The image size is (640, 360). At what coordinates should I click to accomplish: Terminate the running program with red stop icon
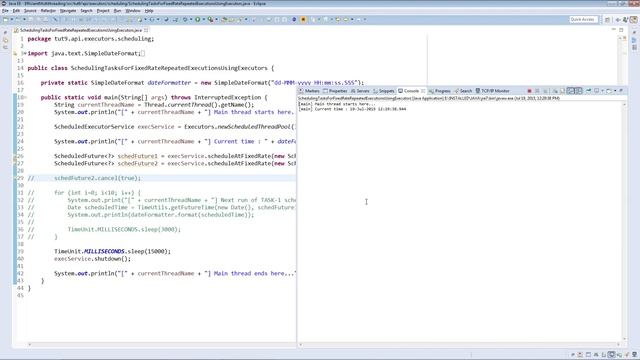(529, 91)
